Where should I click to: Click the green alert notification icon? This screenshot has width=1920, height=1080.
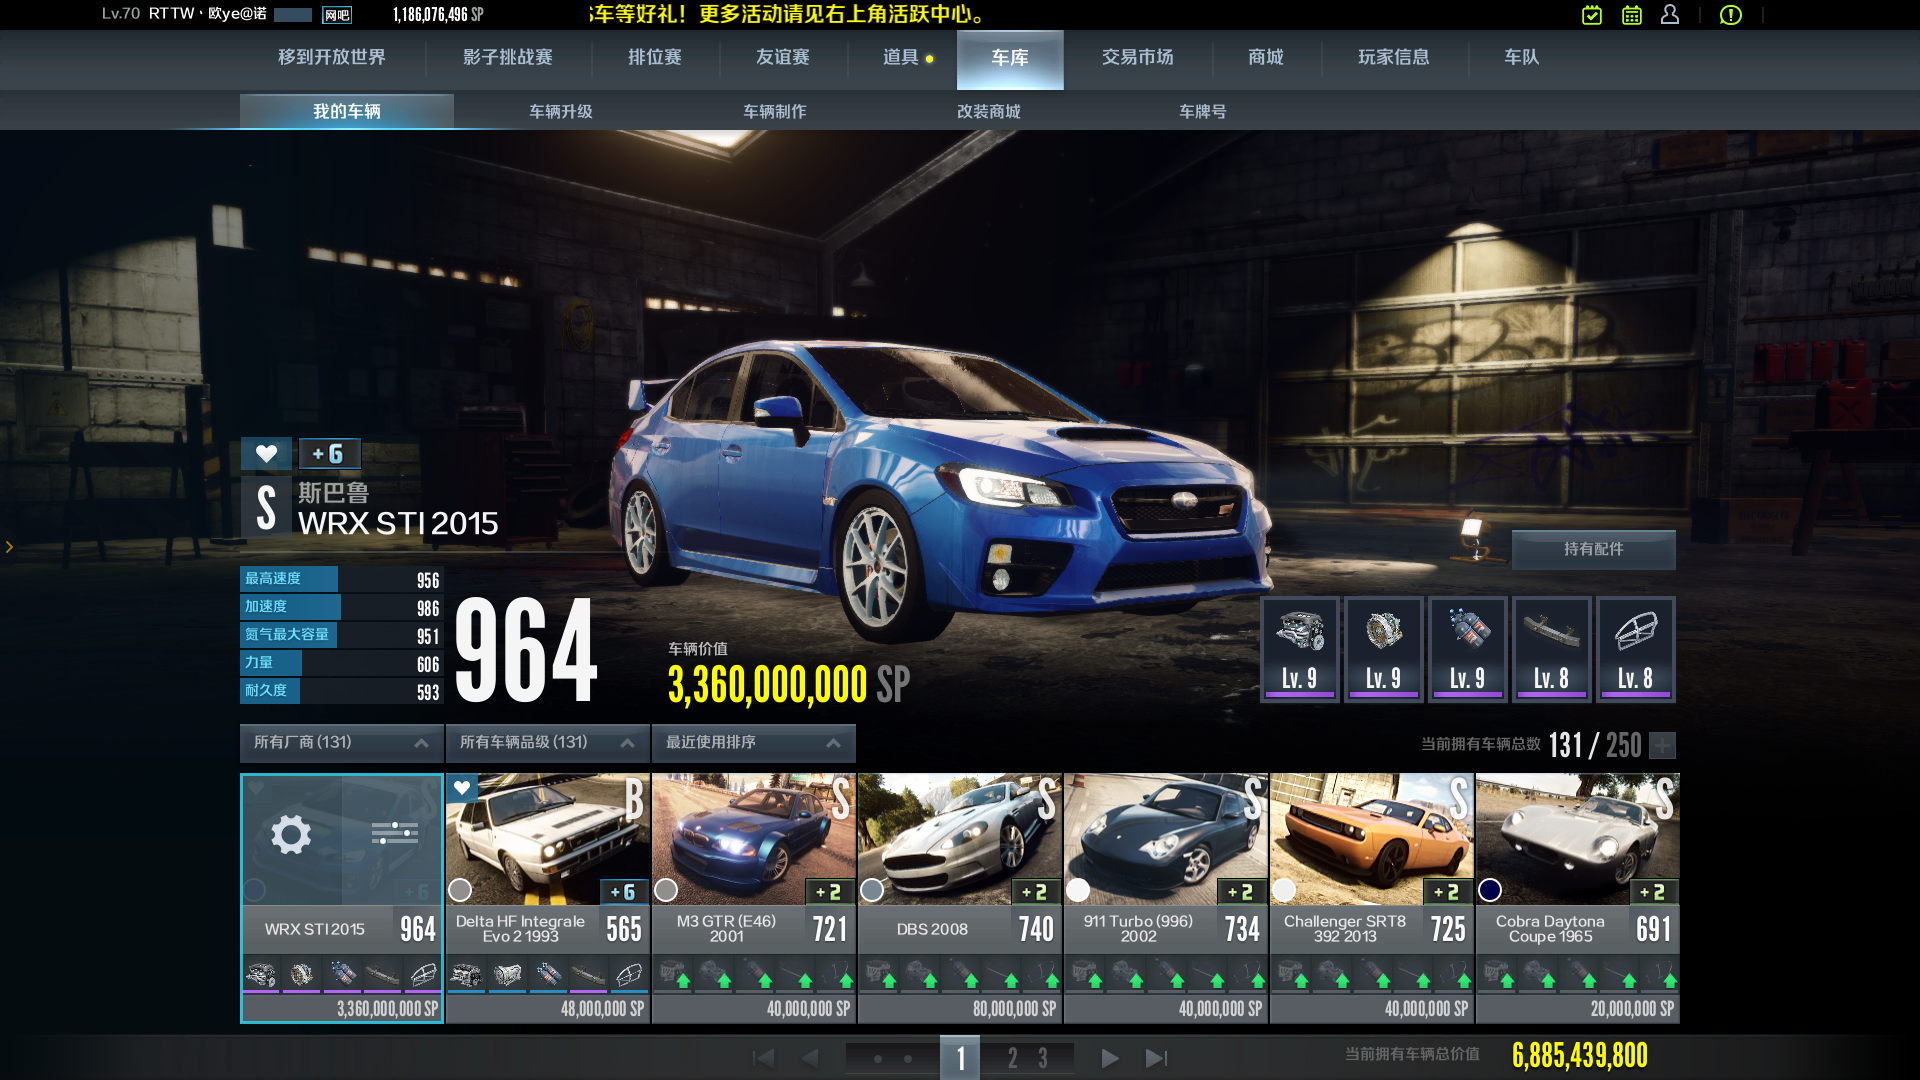coord(1731,15)
